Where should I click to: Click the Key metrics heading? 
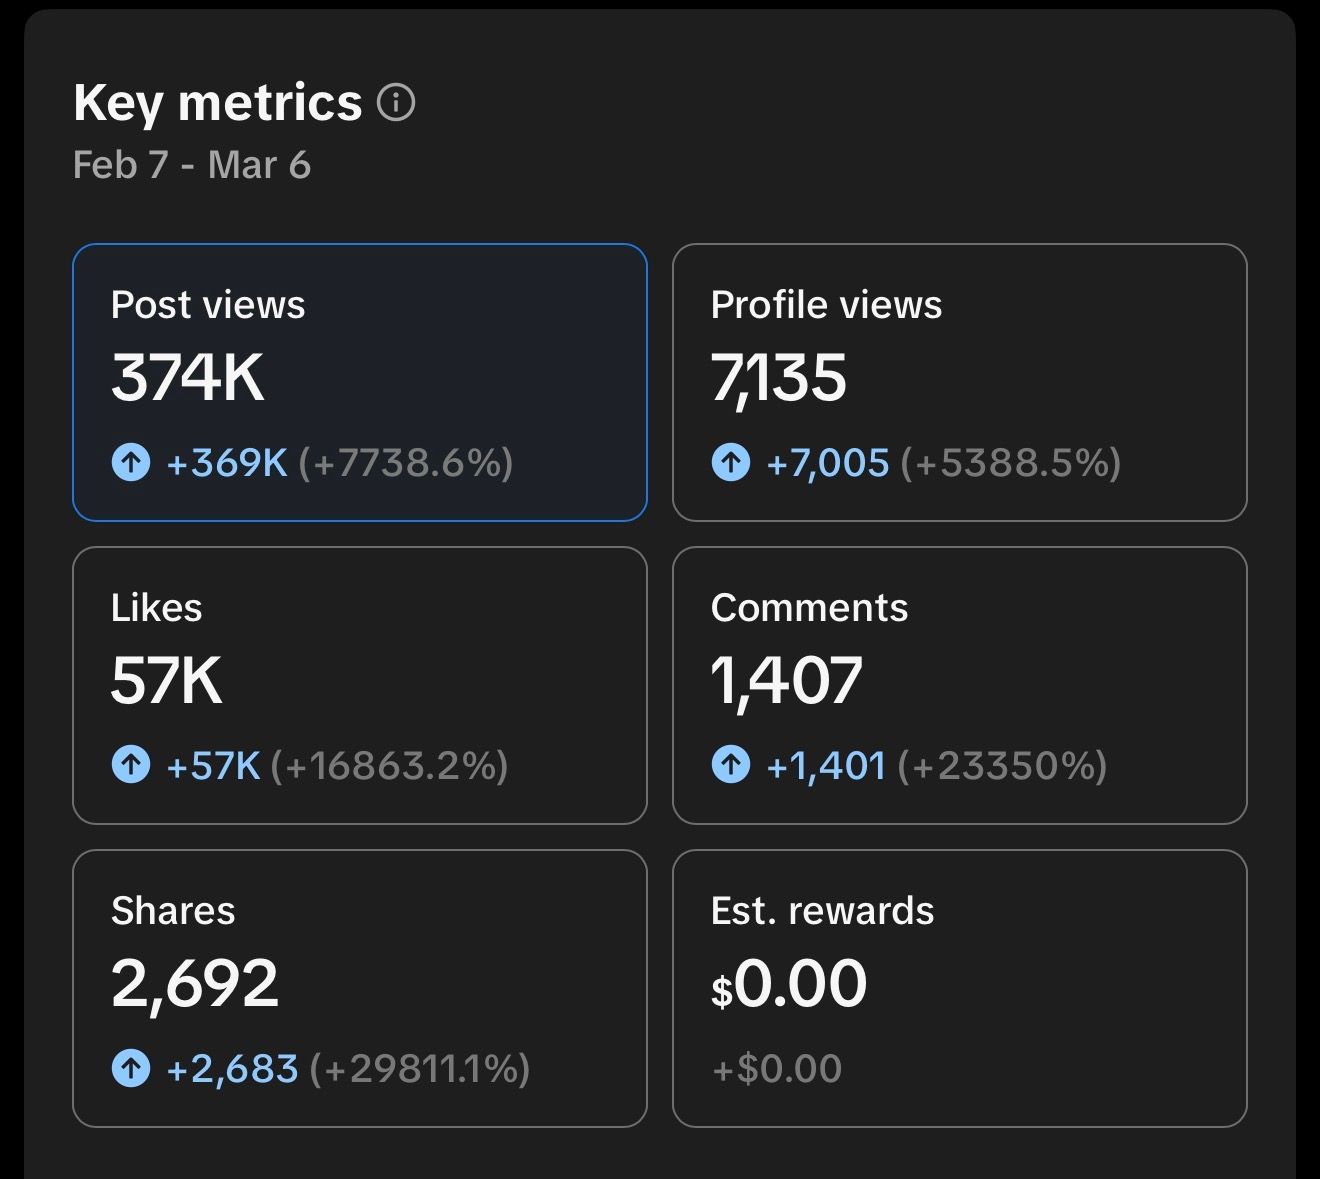click(x=218, y=102)
